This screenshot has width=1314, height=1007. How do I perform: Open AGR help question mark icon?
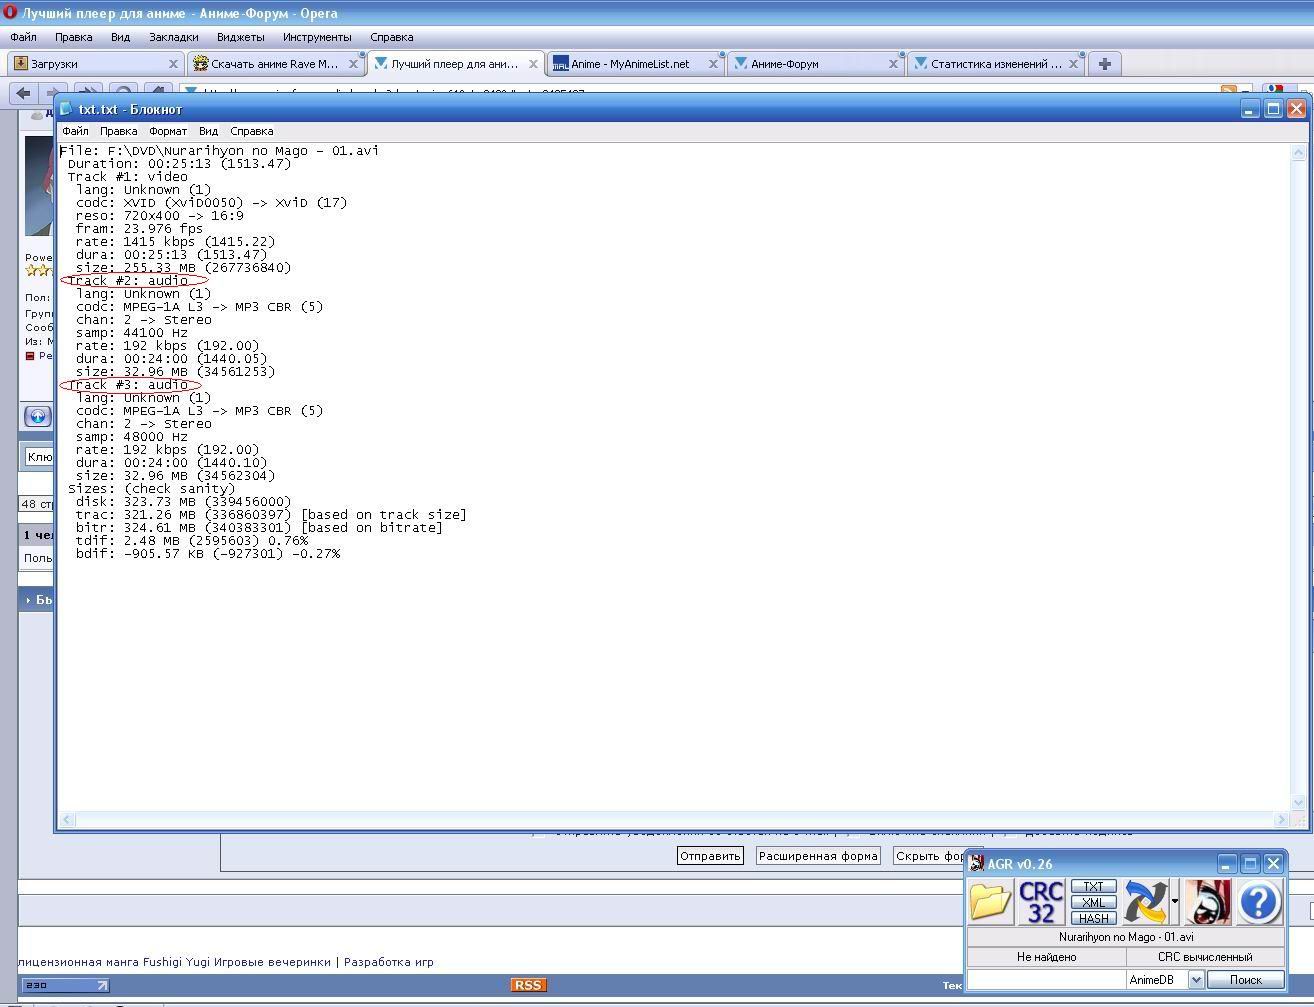(1259, 902)
